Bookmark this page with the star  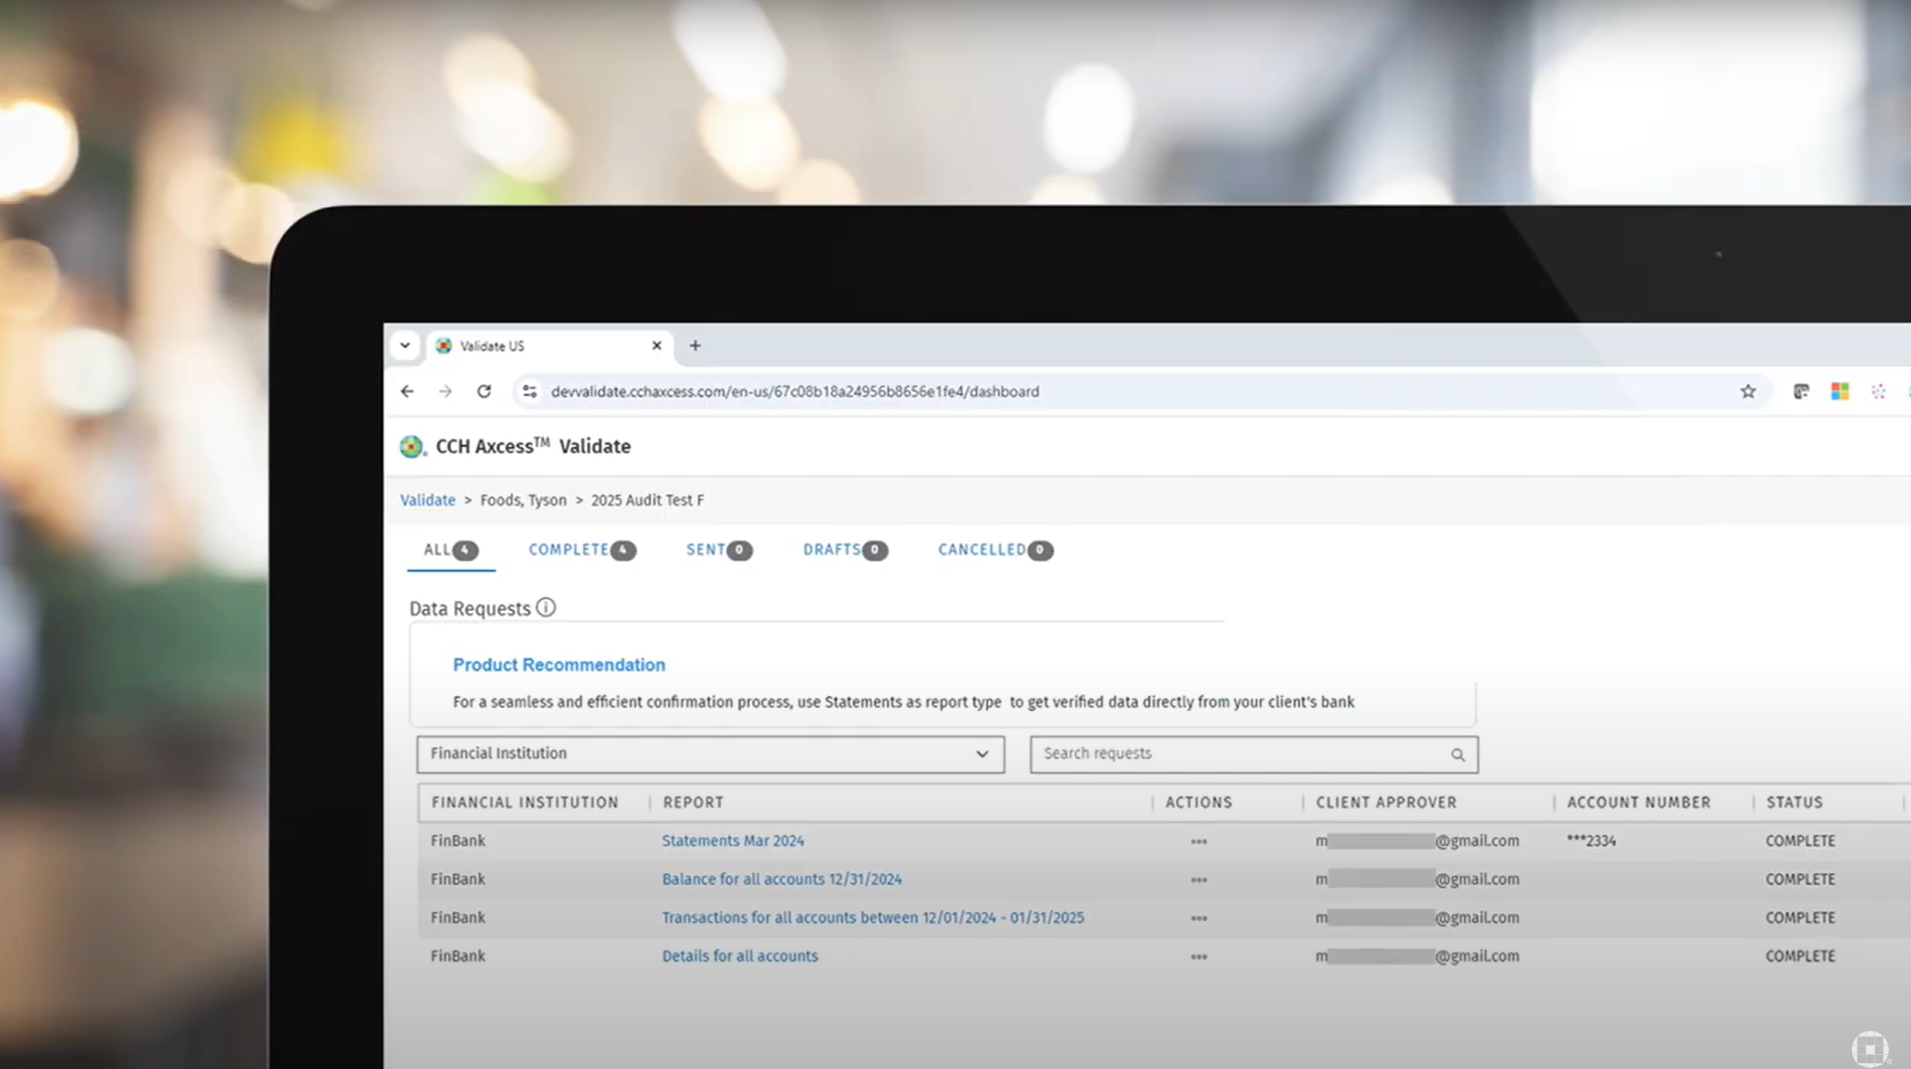(x=1748, y=391)
